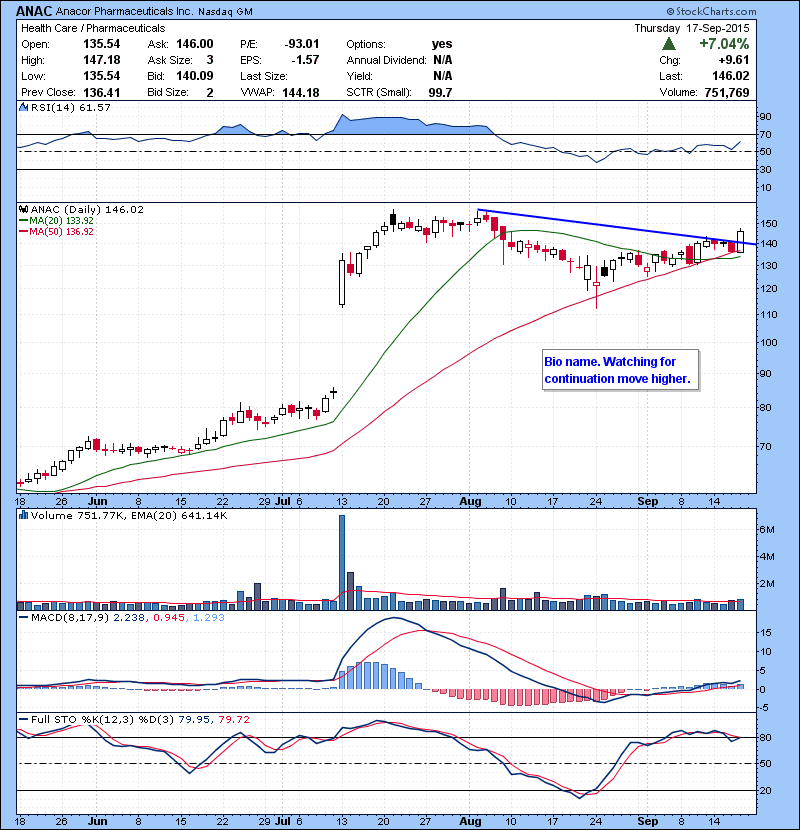
Task: Click the Last Size label
Action: point(264,76)
